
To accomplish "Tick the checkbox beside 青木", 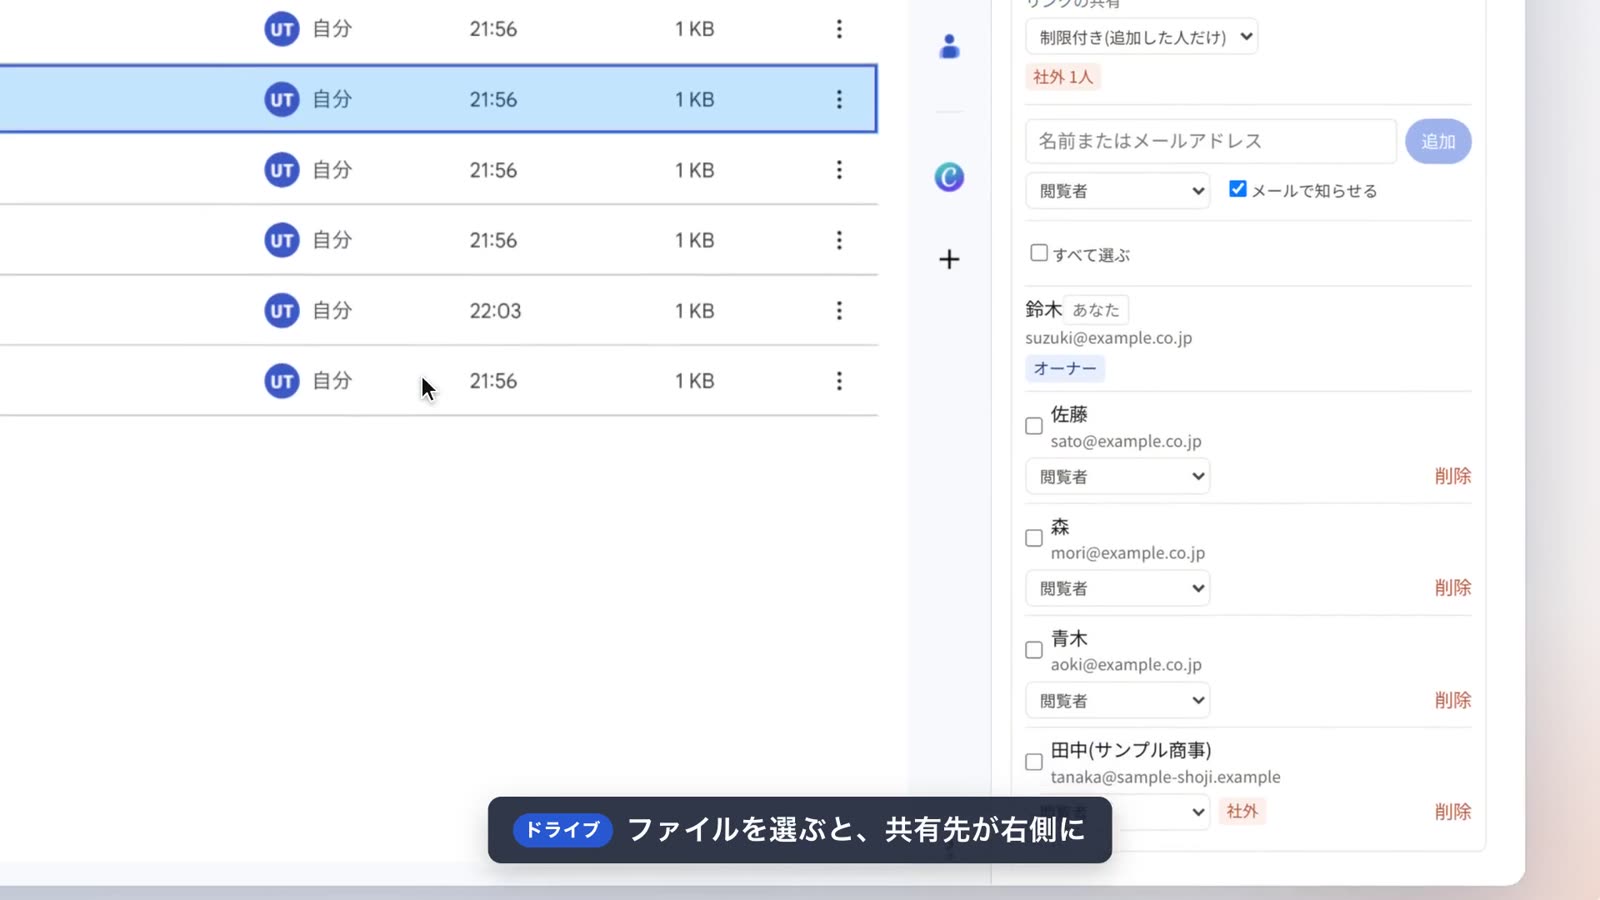I will tap(1034, 650).
